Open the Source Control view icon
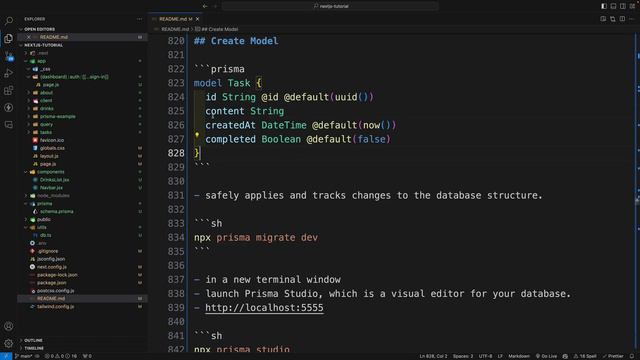 point(9,56)
